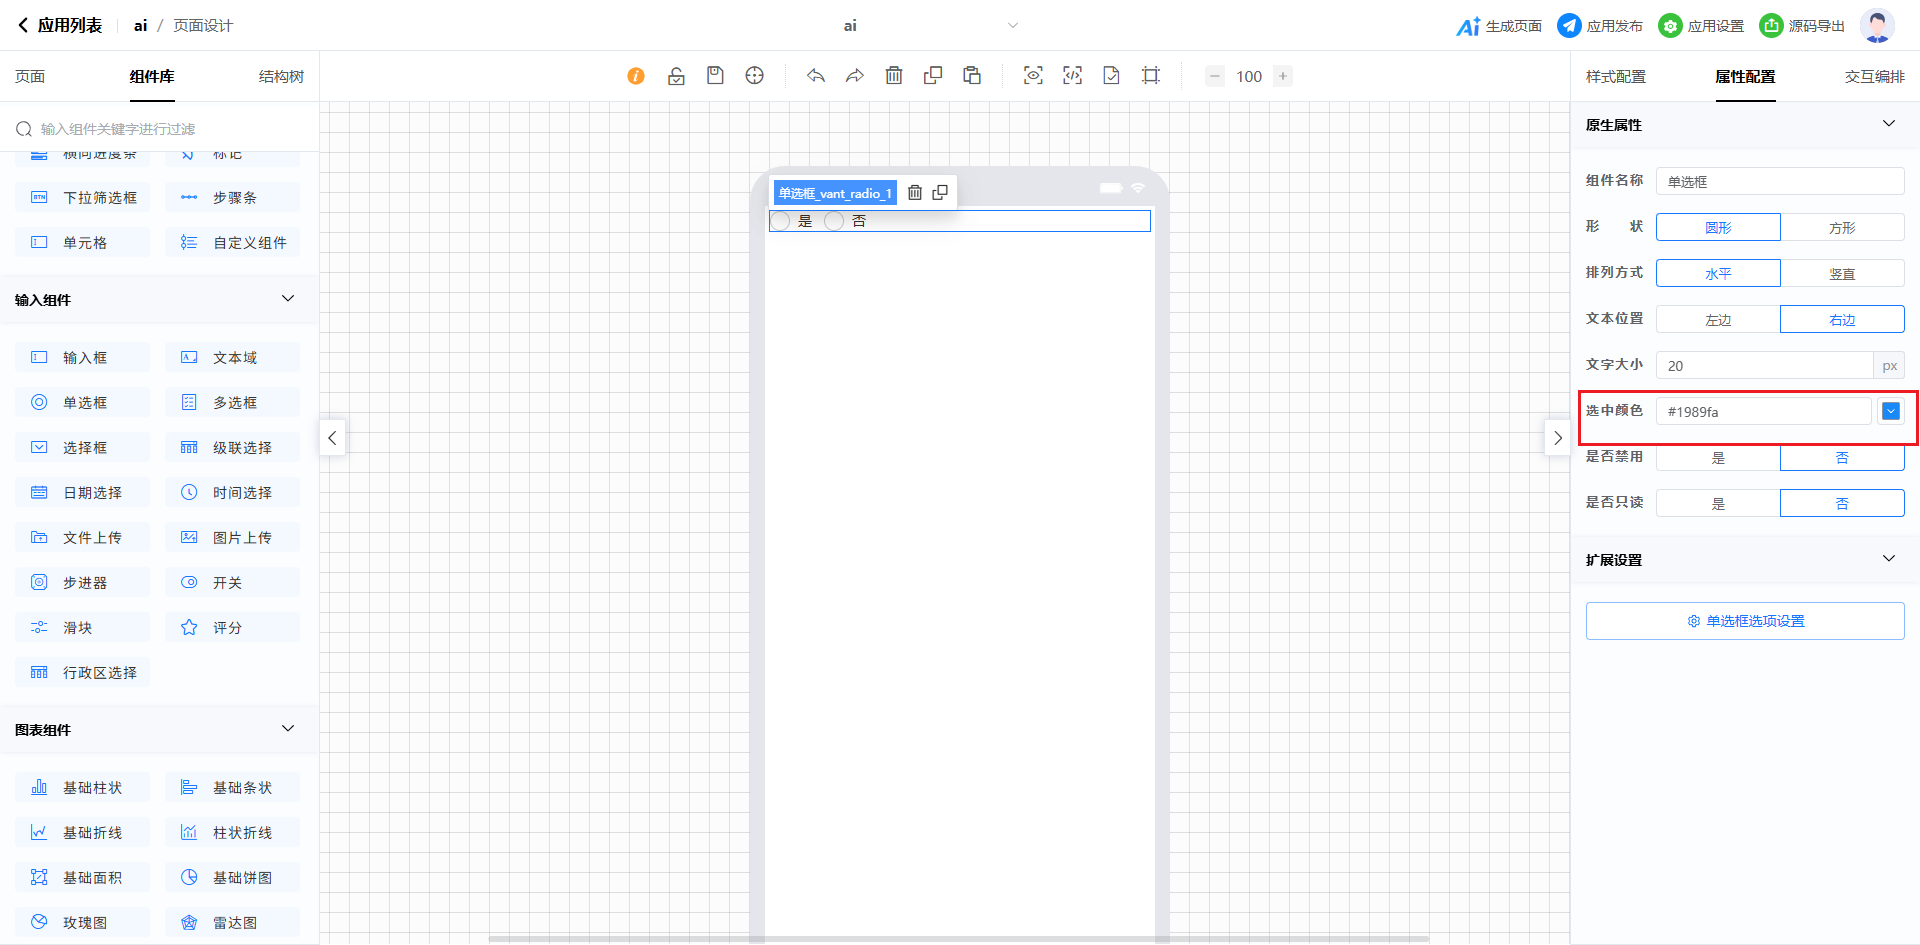Open the 选中颜色 color swatch picker
1920x945 pixels.
(1891, 411)
